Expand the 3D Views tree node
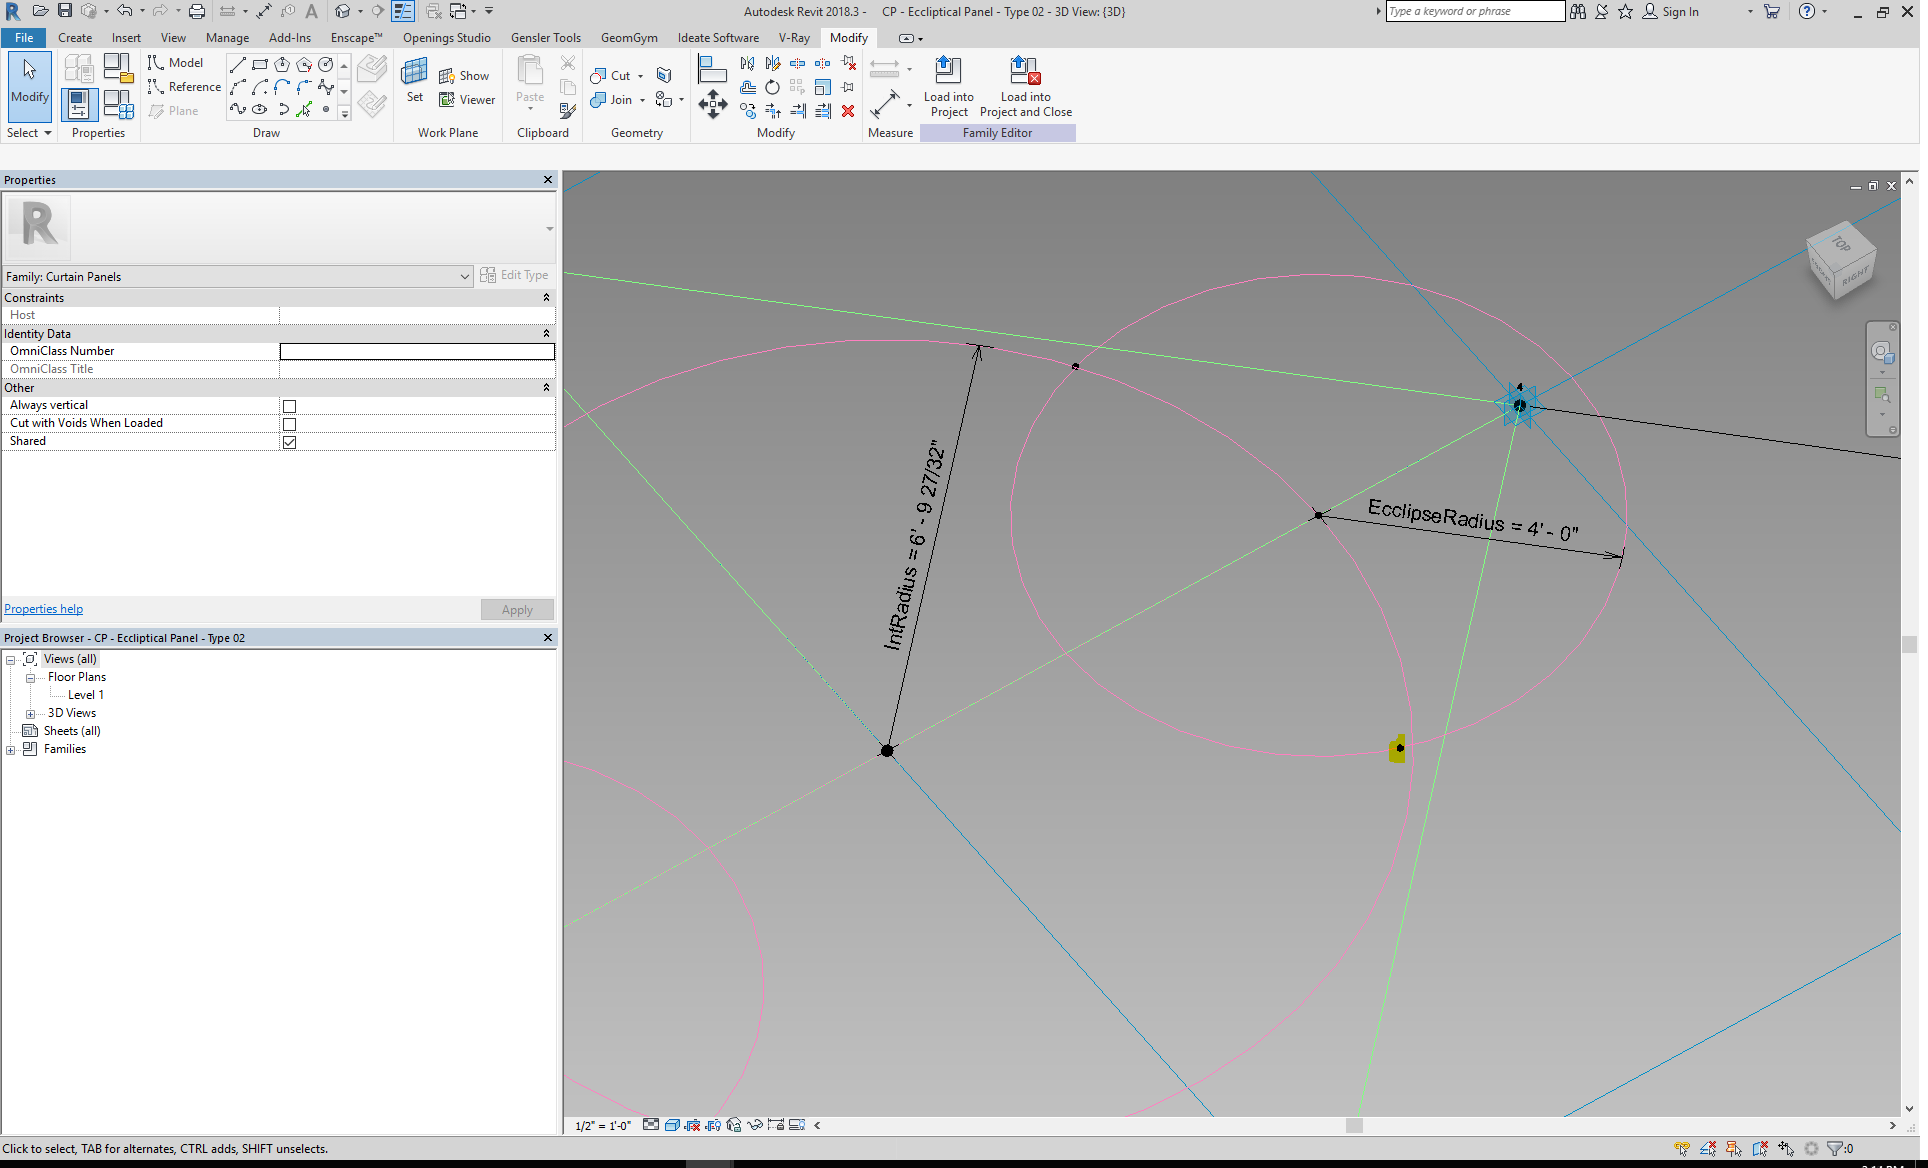1928x1168 pixels. tap(31, 713)
